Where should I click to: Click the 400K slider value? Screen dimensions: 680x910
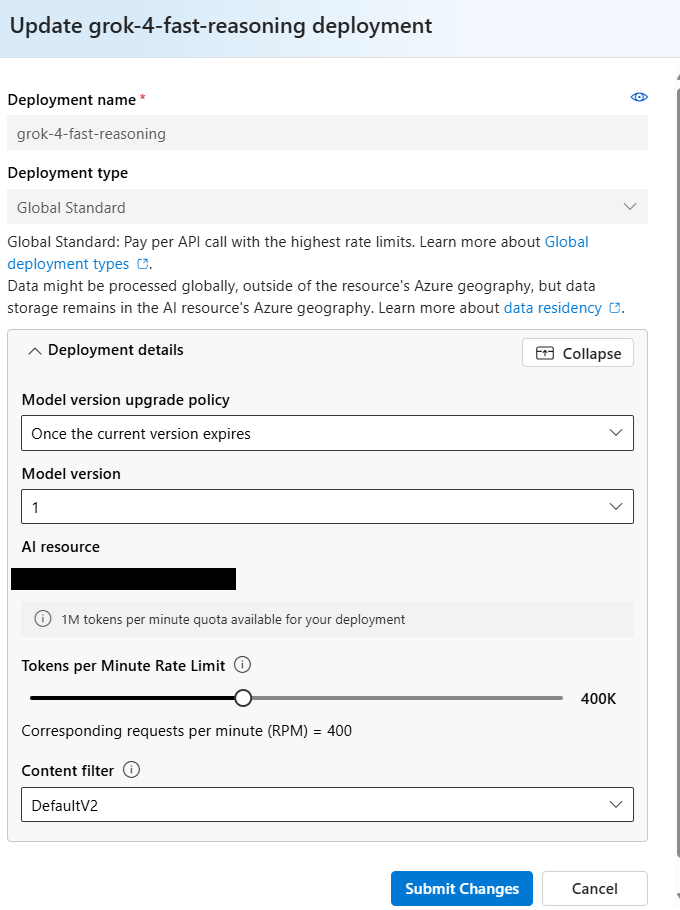click(598, 698)
